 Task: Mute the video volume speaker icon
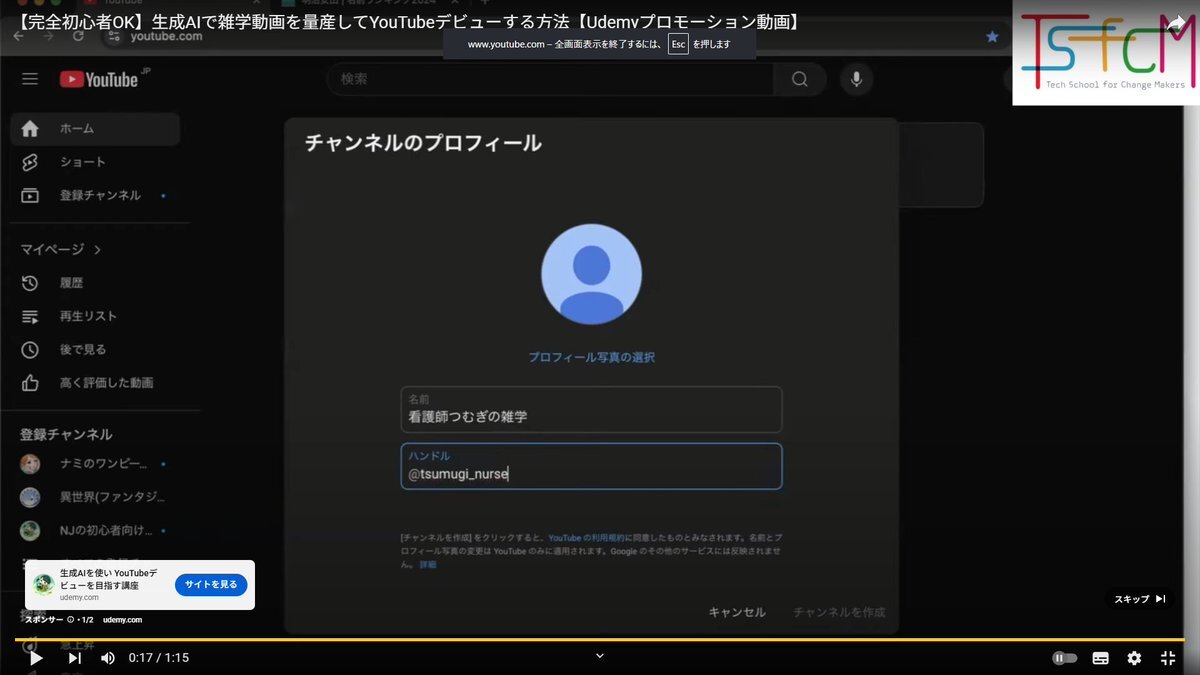(108, 658)
